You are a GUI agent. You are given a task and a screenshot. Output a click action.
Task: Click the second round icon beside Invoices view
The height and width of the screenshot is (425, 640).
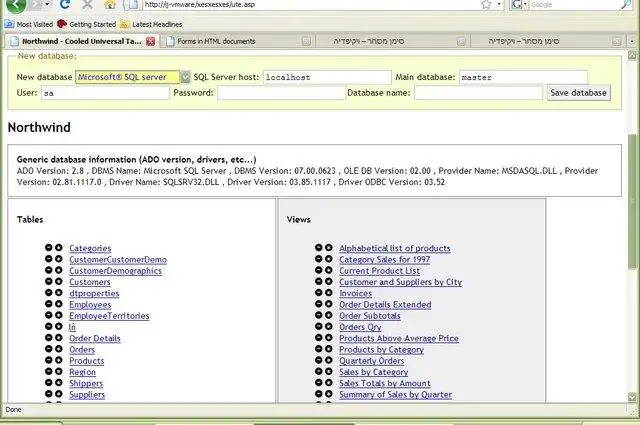[329, 293]
